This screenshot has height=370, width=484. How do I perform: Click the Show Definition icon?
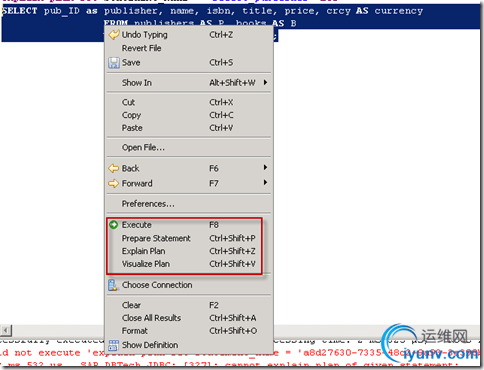(113, 345)
